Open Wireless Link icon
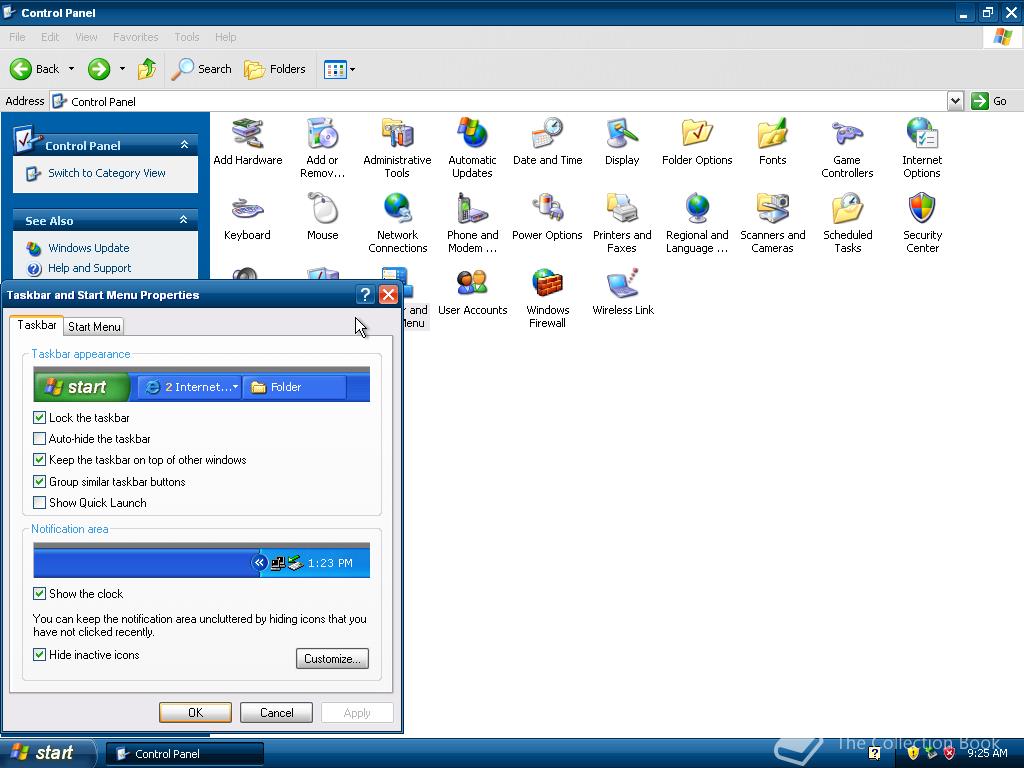Screen dimensions: 1024x768 click(622, 292)
